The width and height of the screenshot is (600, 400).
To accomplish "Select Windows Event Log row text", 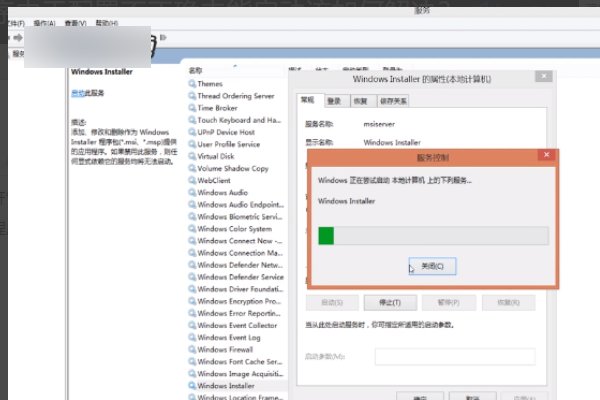I will click(229, 338).
